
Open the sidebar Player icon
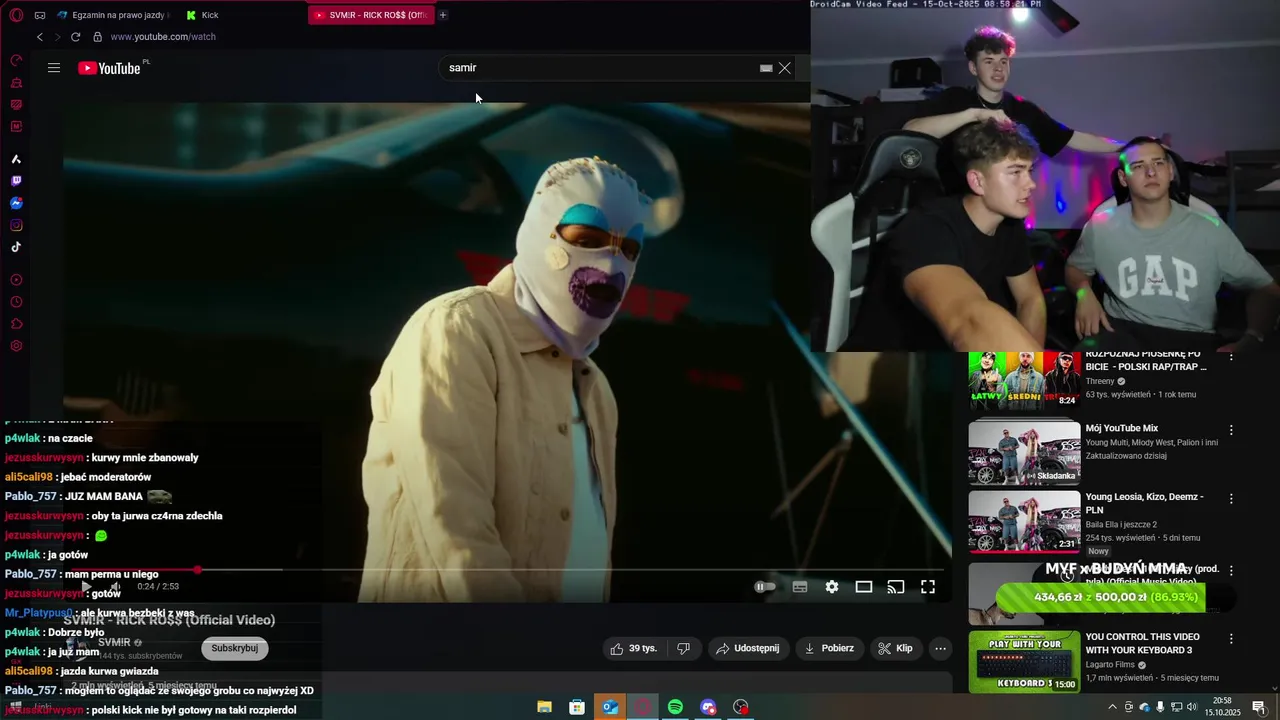click(x=16, y=280)
